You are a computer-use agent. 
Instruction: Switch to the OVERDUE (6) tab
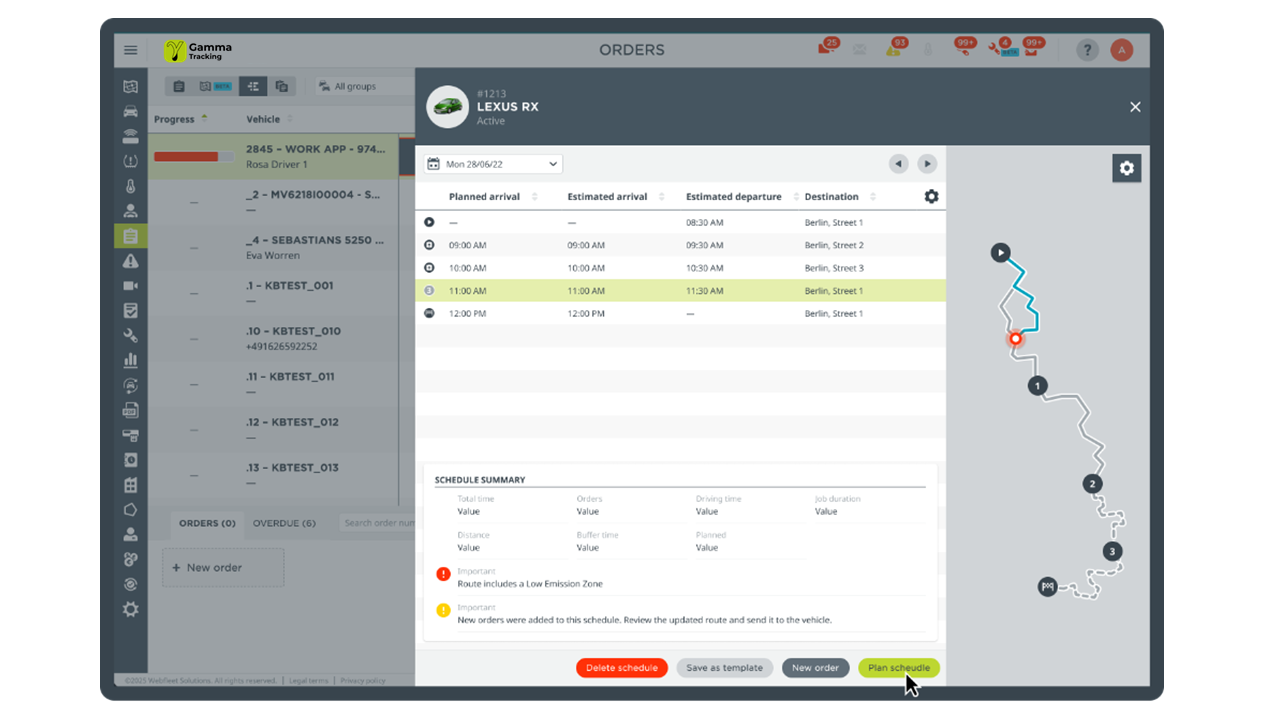pos(284,523)
